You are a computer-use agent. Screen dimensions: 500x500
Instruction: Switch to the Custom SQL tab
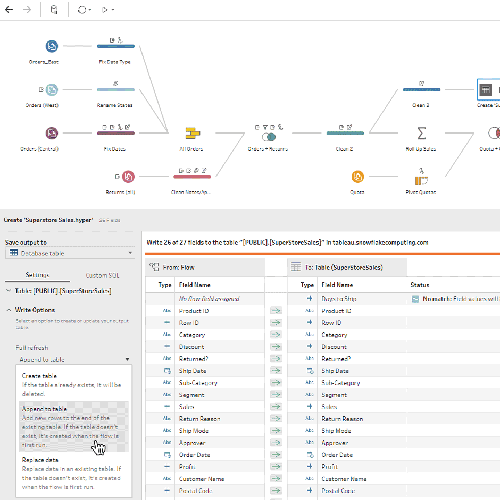102,275
